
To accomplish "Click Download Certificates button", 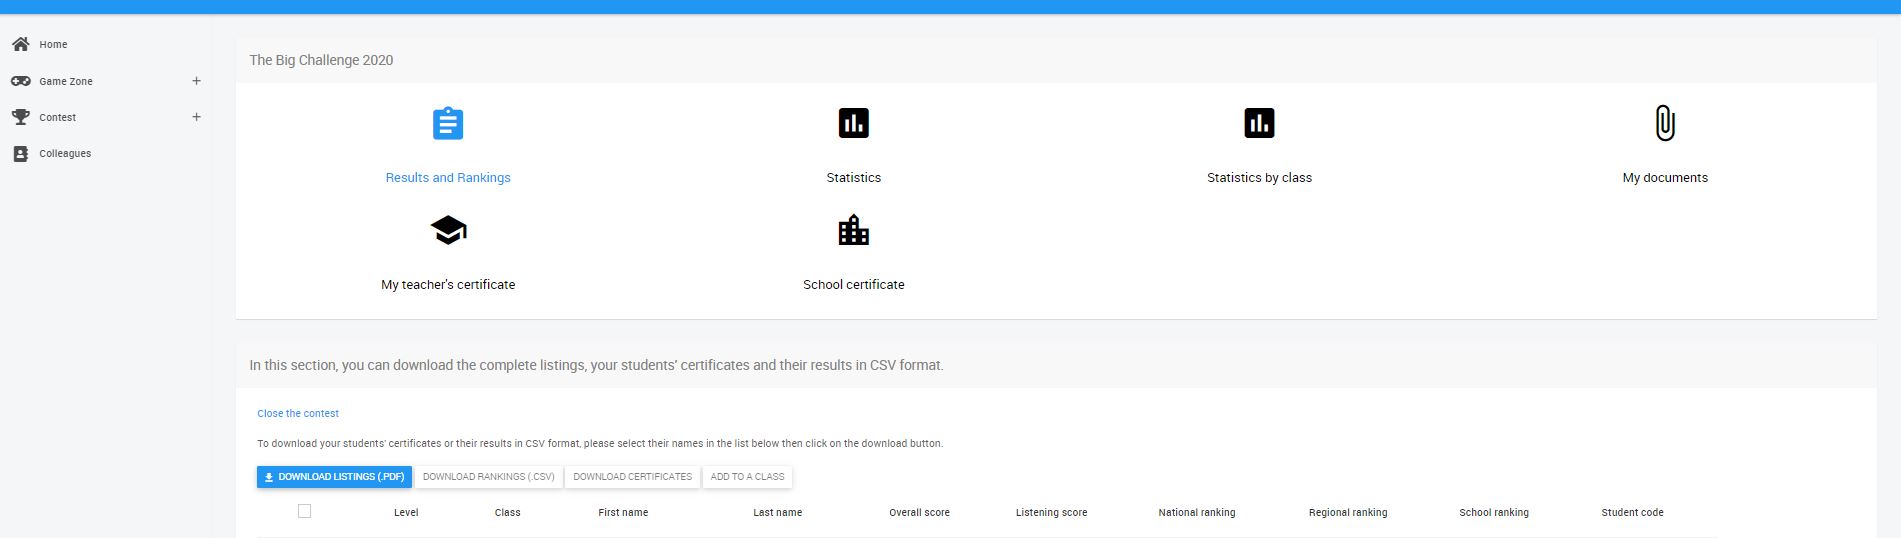I will click(x=633, y=477).
